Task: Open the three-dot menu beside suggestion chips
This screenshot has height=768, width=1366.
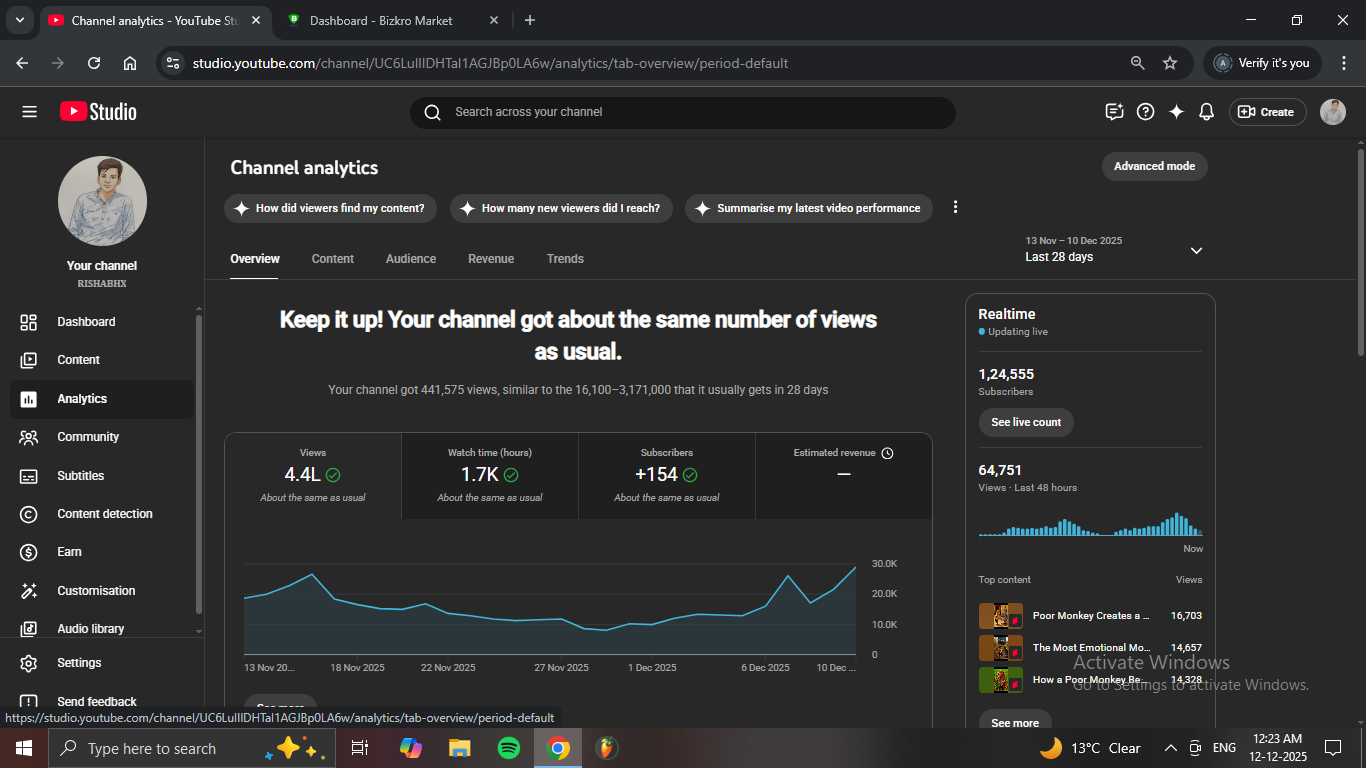Action: point(955,207)
